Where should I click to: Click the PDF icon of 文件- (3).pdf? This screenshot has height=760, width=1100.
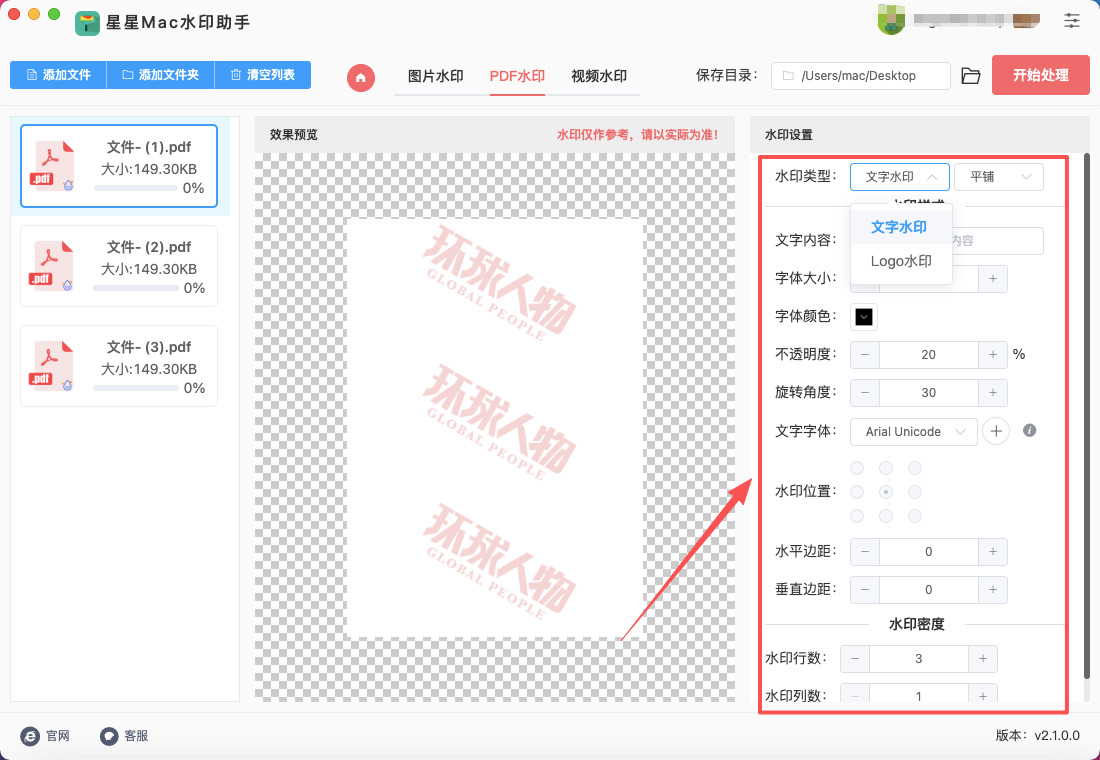coord(53,366)
